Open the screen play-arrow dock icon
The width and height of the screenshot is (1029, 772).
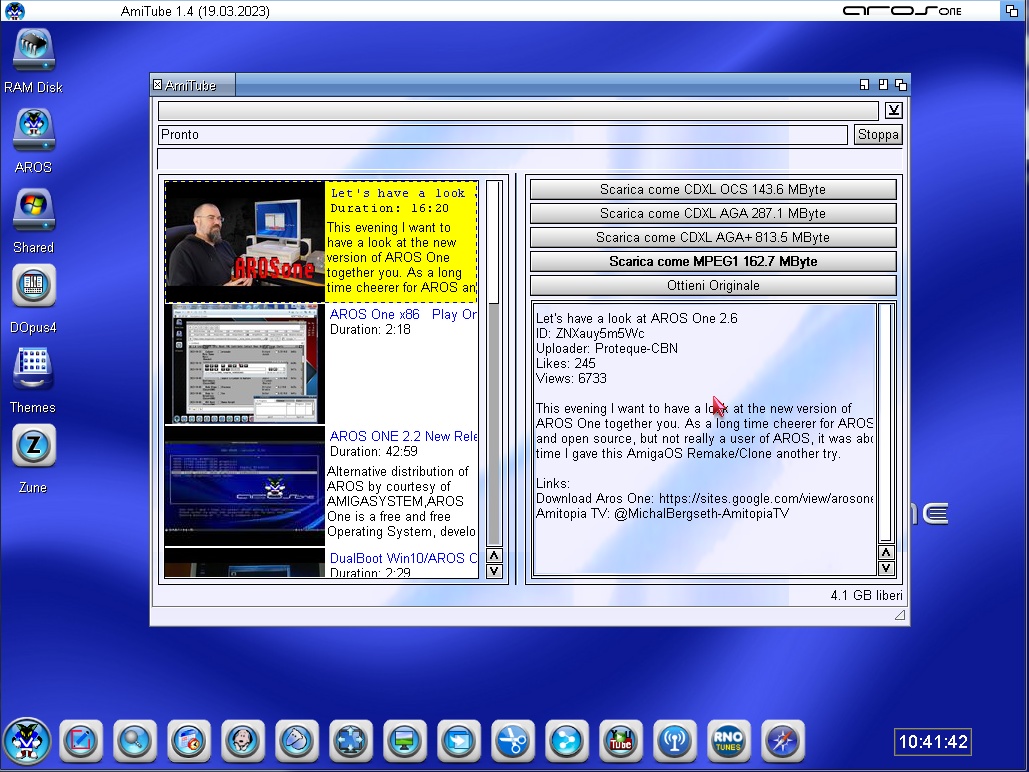point(459,741)
